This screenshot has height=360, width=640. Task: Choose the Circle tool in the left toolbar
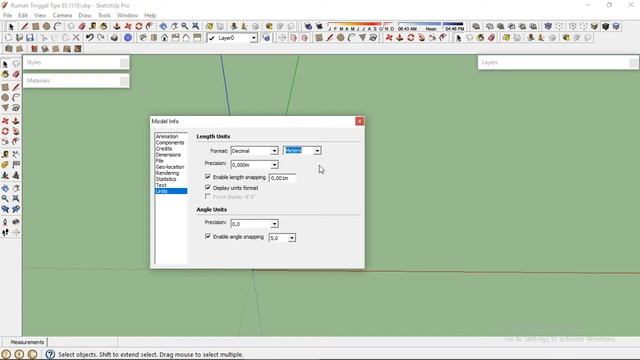5,98
